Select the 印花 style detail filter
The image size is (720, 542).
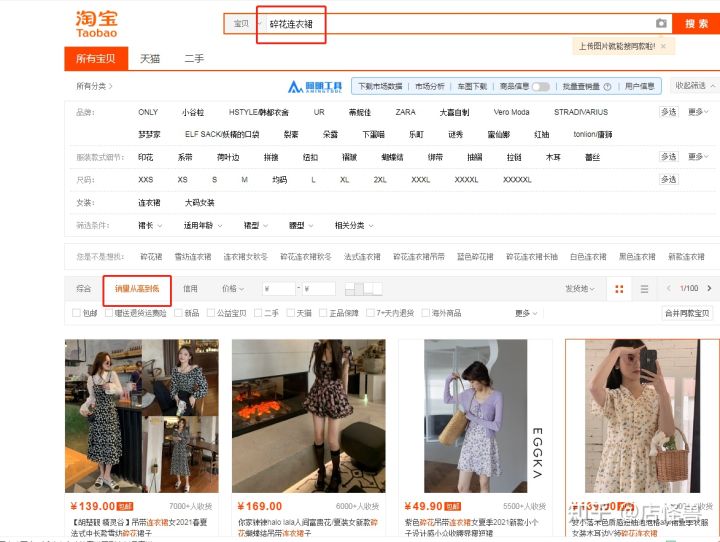click(x=146, y=157)
